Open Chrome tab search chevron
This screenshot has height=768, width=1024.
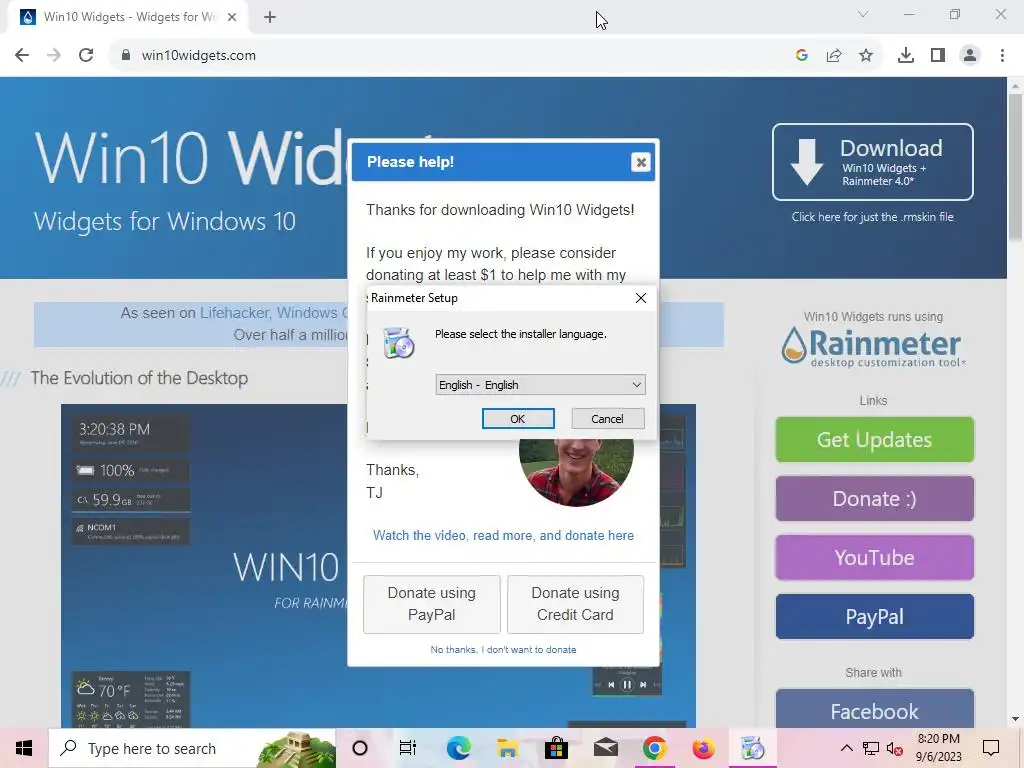click(863, 14)
